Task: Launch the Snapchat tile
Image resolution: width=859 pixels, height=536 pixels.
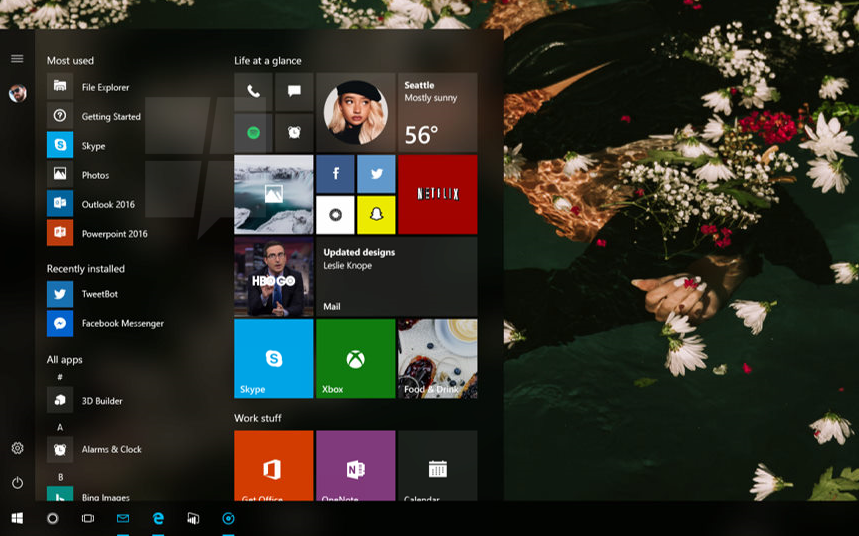Action: pyautogui.click(x=376, y=215)
